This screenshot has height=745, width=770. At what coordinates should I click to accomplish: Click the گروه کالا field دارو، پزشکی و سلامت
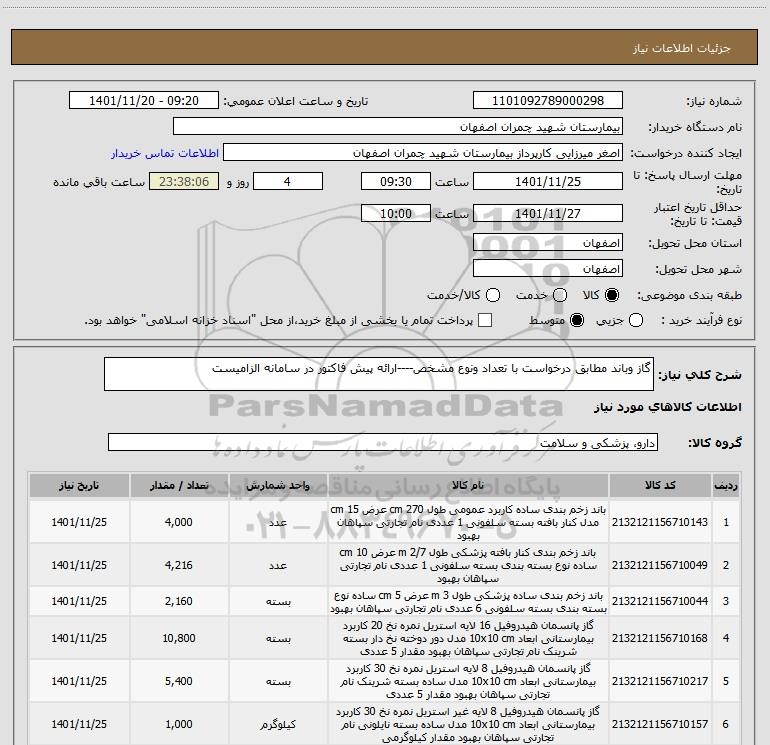[x=383, y=442]
